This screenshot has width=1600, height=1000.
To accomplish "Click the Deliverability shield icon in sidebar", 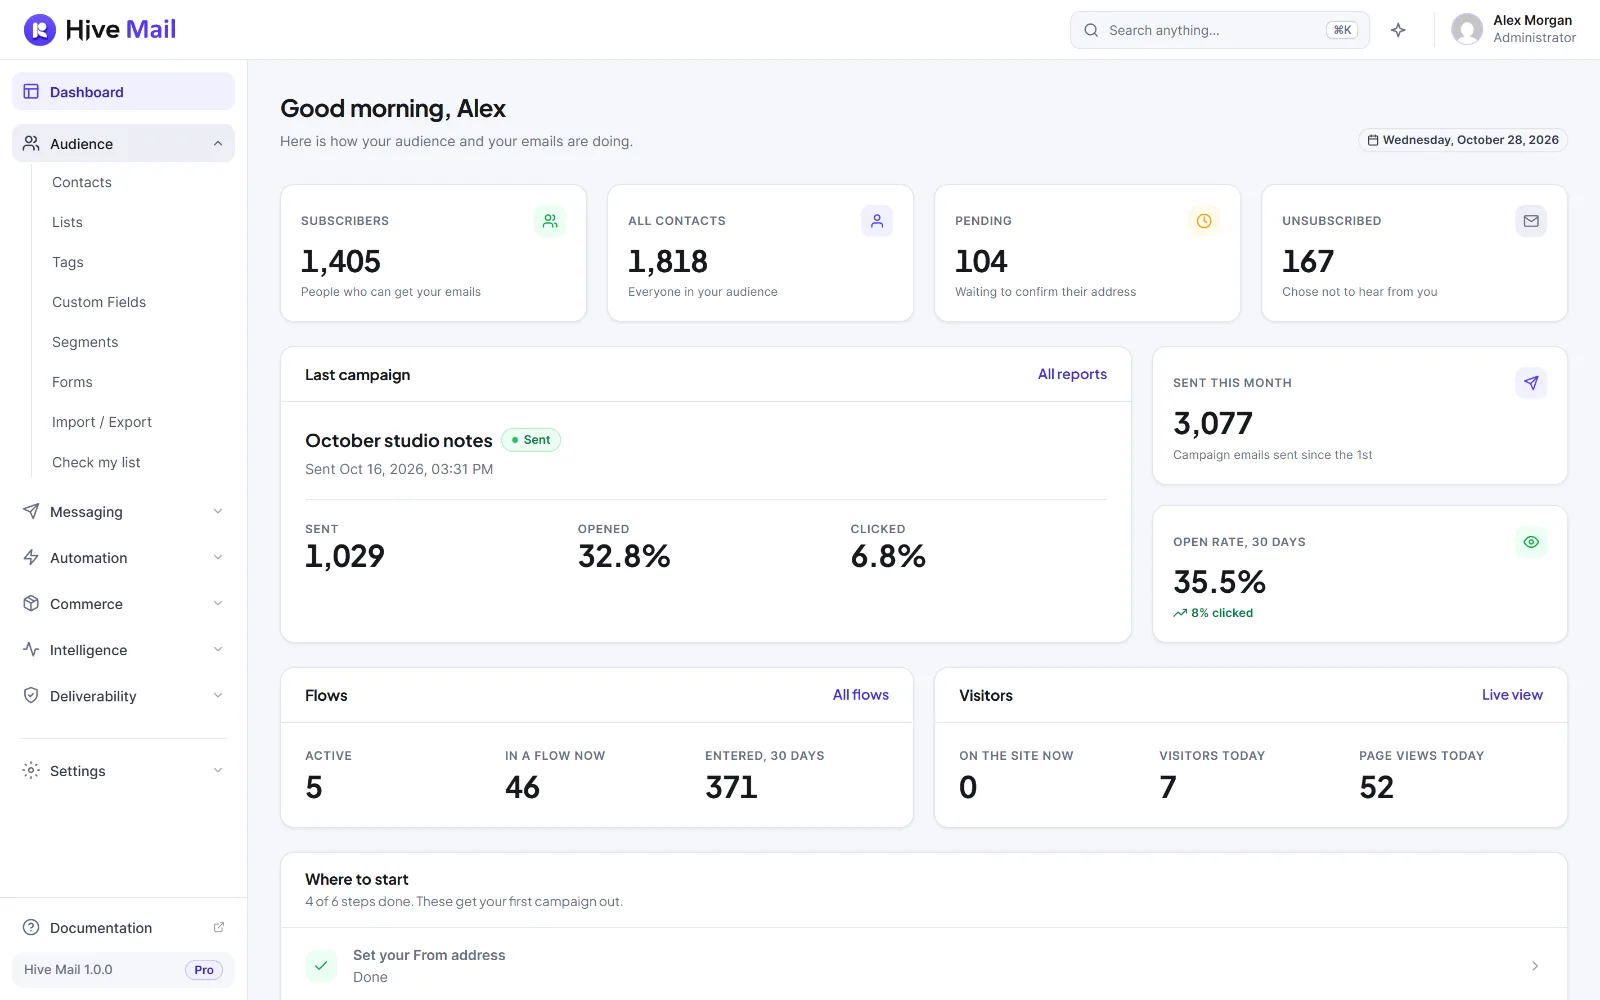I will click(31, 695).
